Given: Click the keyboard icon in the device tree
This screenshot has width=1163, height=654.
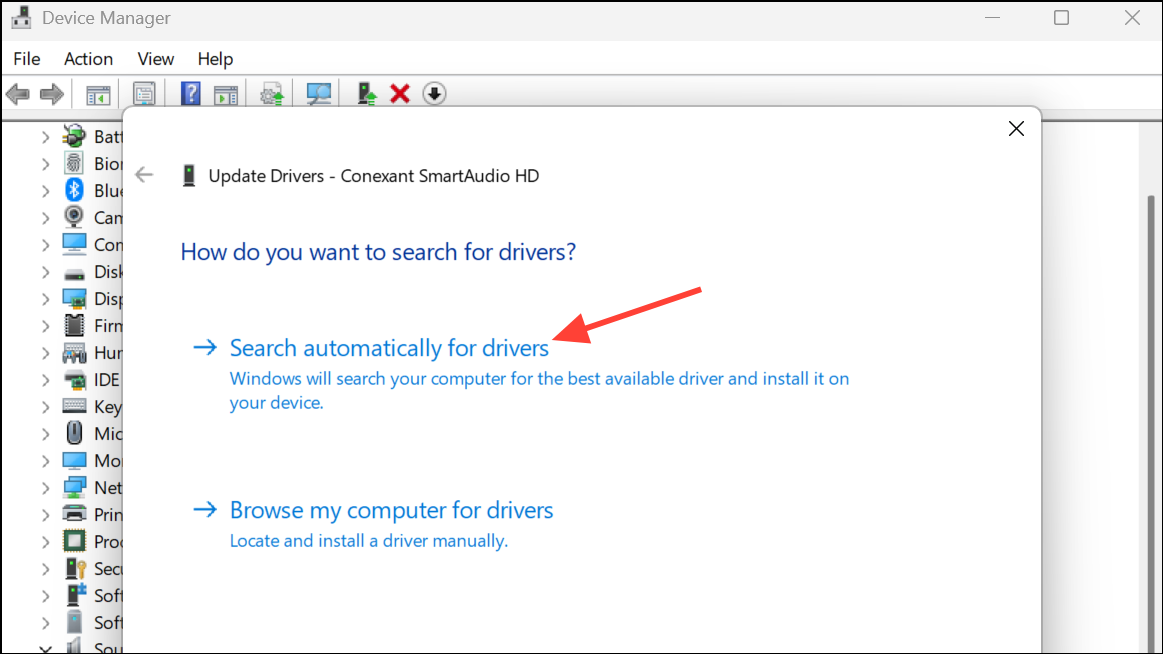Looking at the screenshot, I should [74, 406].
